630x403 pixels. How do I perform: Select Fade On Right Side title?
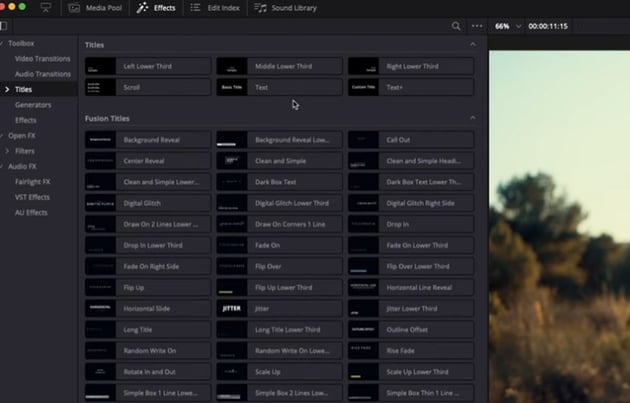tap(148, 266)
